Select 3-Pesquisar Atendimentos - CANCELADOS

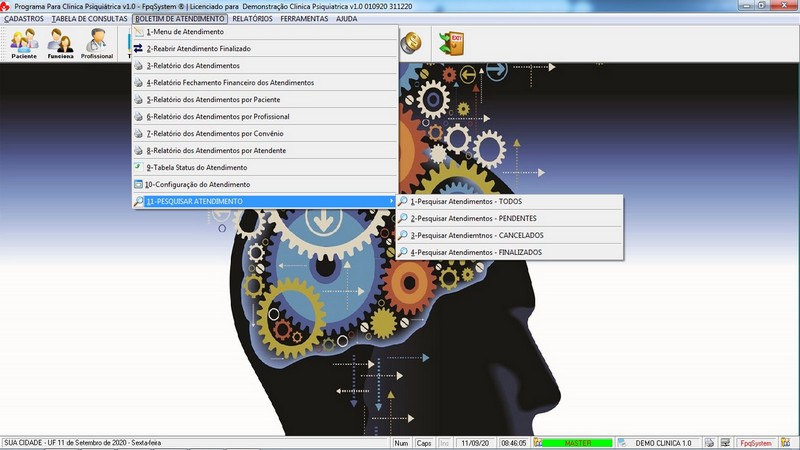click(x=510, y=235)
